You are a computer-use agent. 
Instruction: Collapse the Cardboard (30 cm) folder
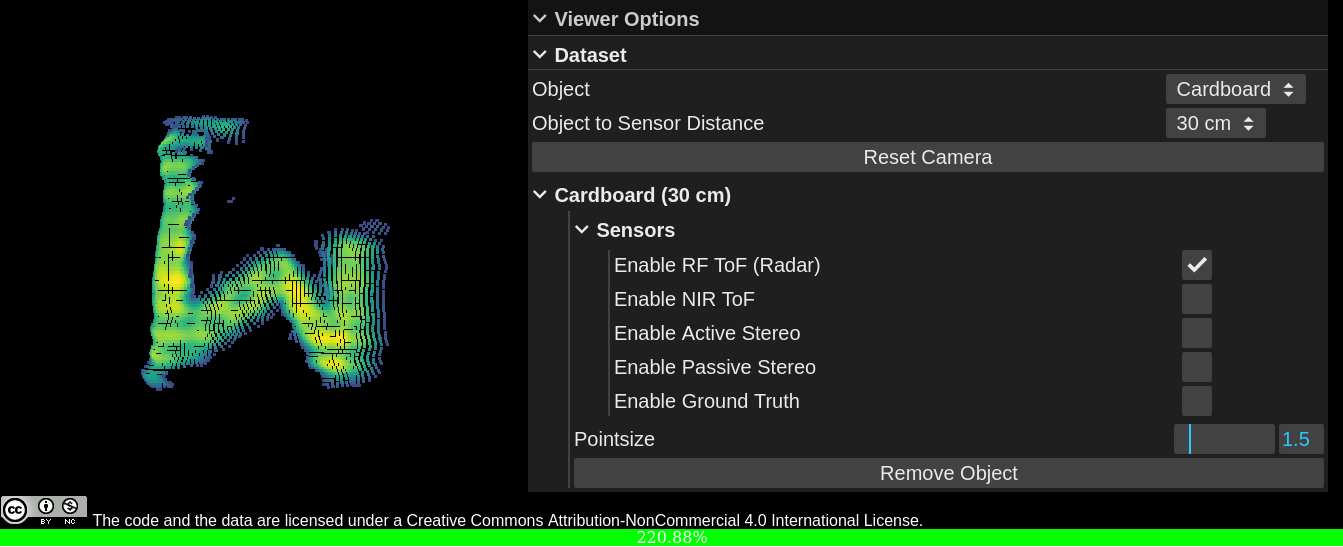(540, 195)
